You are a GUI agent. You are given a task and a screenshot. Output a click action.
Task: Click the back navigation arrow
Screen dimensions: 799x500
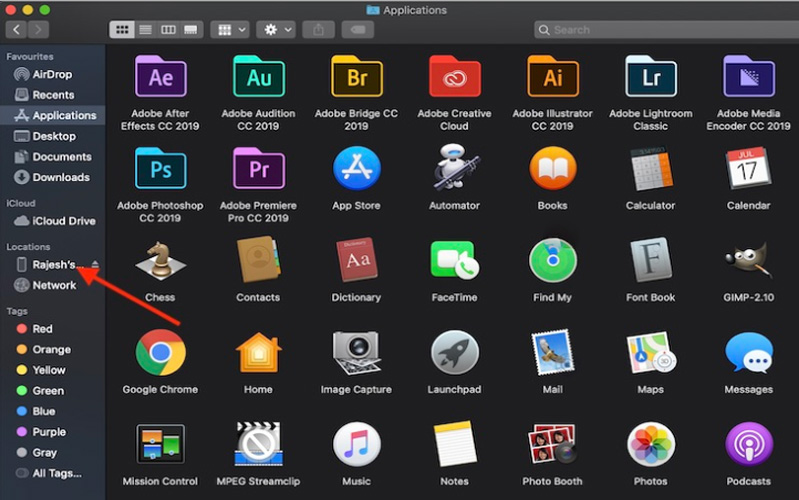pyautogui.click(x=17, y=30)
